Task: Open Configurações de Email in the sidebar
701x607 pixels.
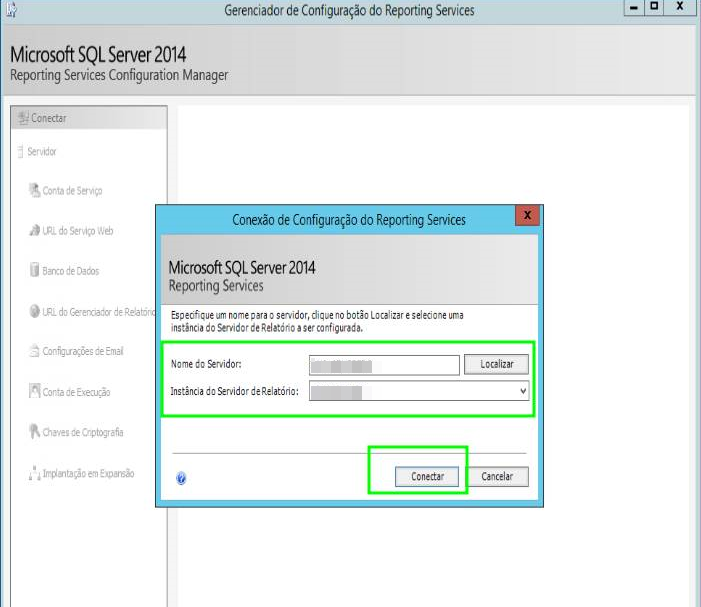Action: click(83, 351)
